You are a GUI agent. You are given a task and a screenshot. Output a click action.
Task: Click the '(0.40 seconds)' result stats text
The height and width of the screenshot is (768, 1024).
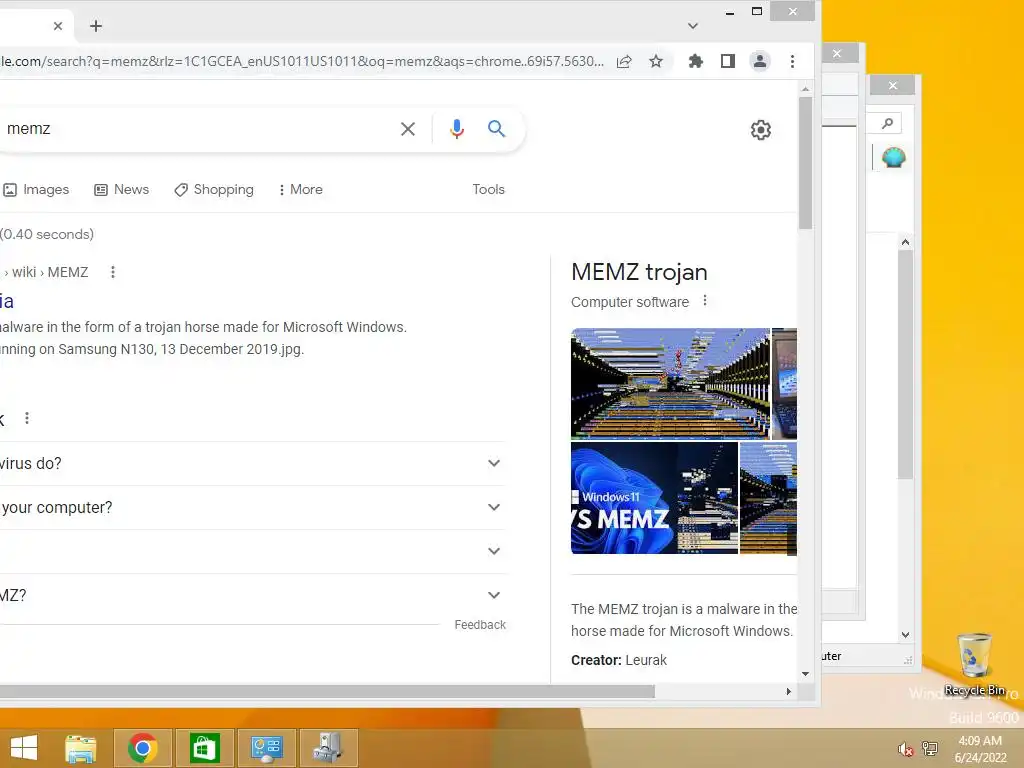[46, 234]
